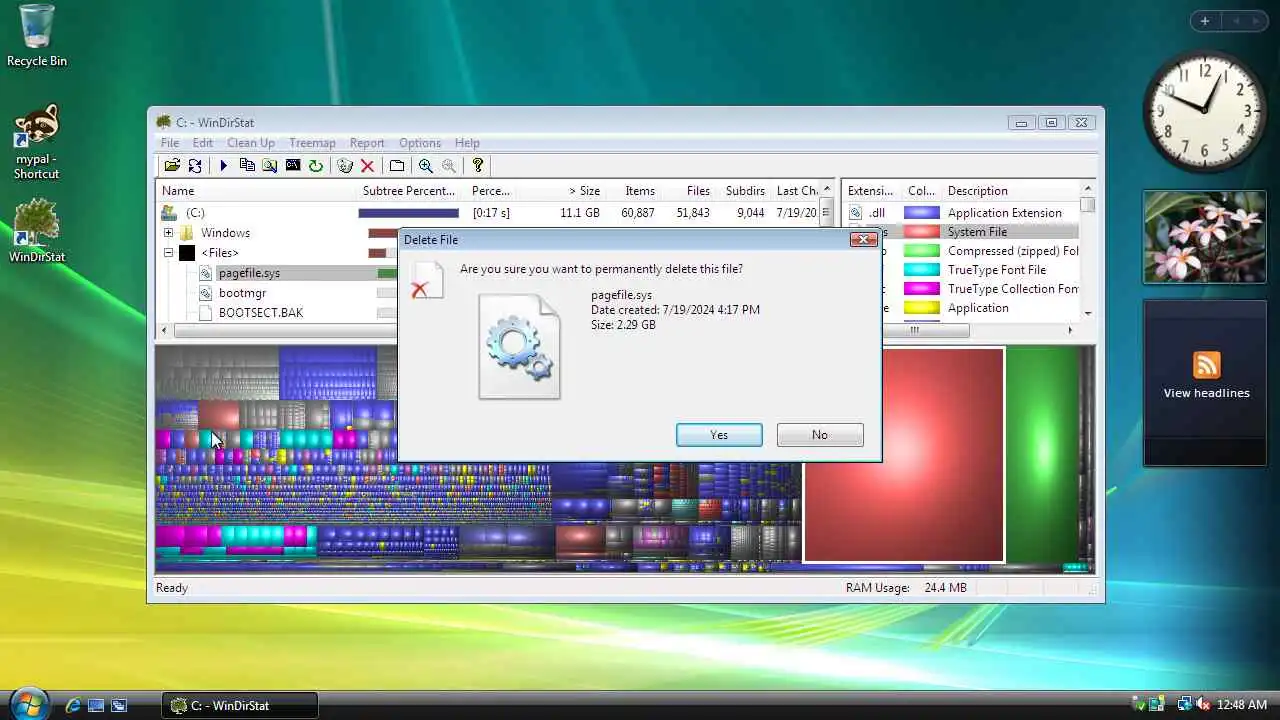1280x720 pixels.
Task: Collapse the <Files> tree node
Action: pos(168,253)
